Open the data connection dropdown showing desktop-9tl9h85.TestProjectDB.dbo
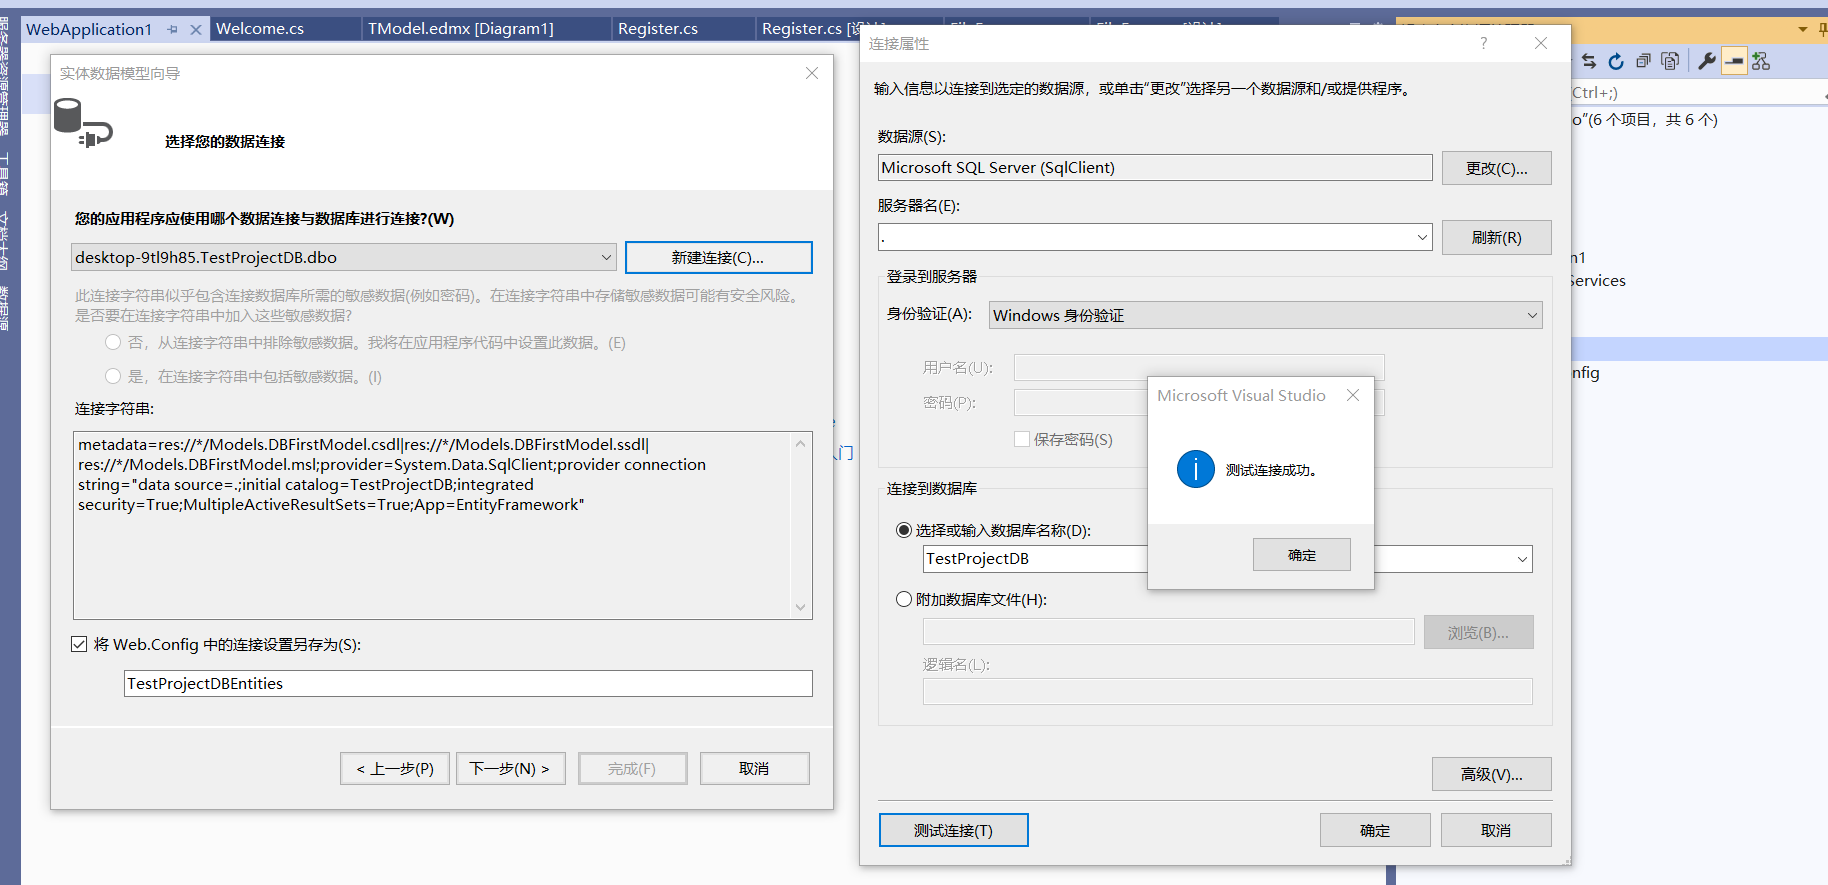 [343, 257]
